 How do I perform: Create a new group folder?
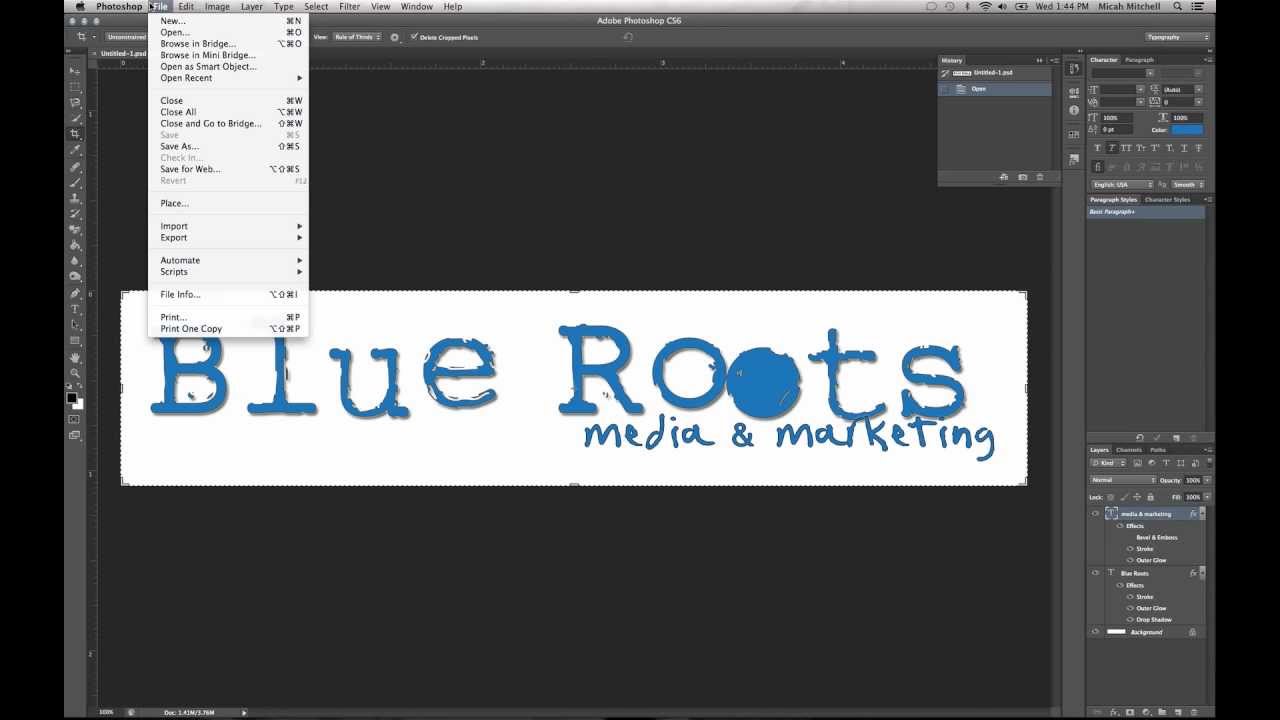[1163, 712]
